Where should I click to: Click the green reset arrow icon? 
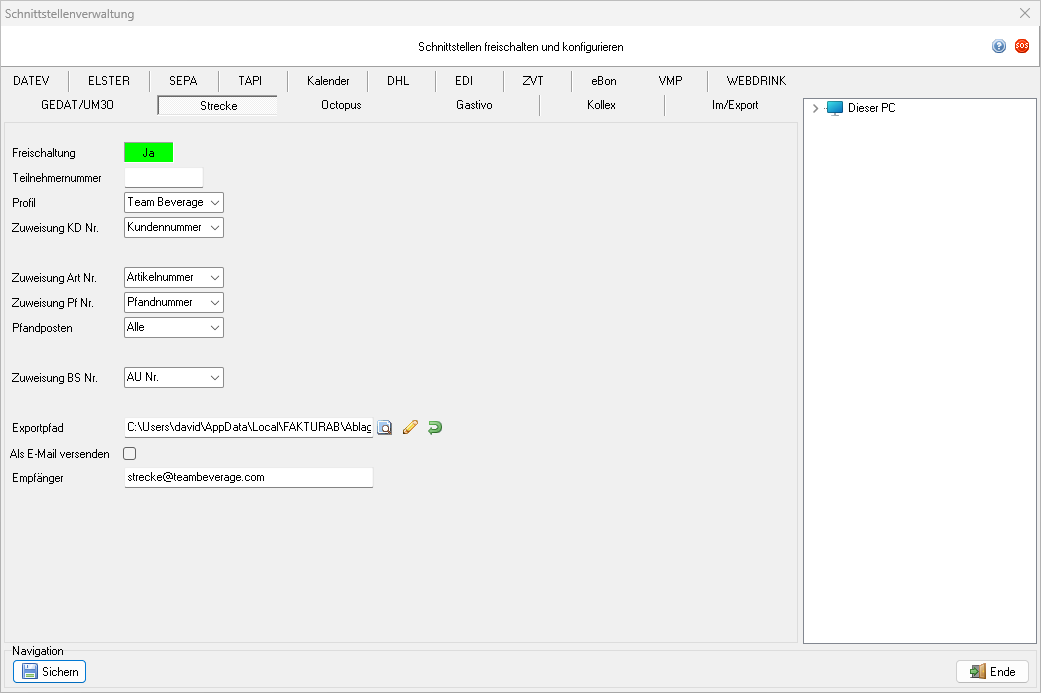pyautogui.click(x=434, y=428)
